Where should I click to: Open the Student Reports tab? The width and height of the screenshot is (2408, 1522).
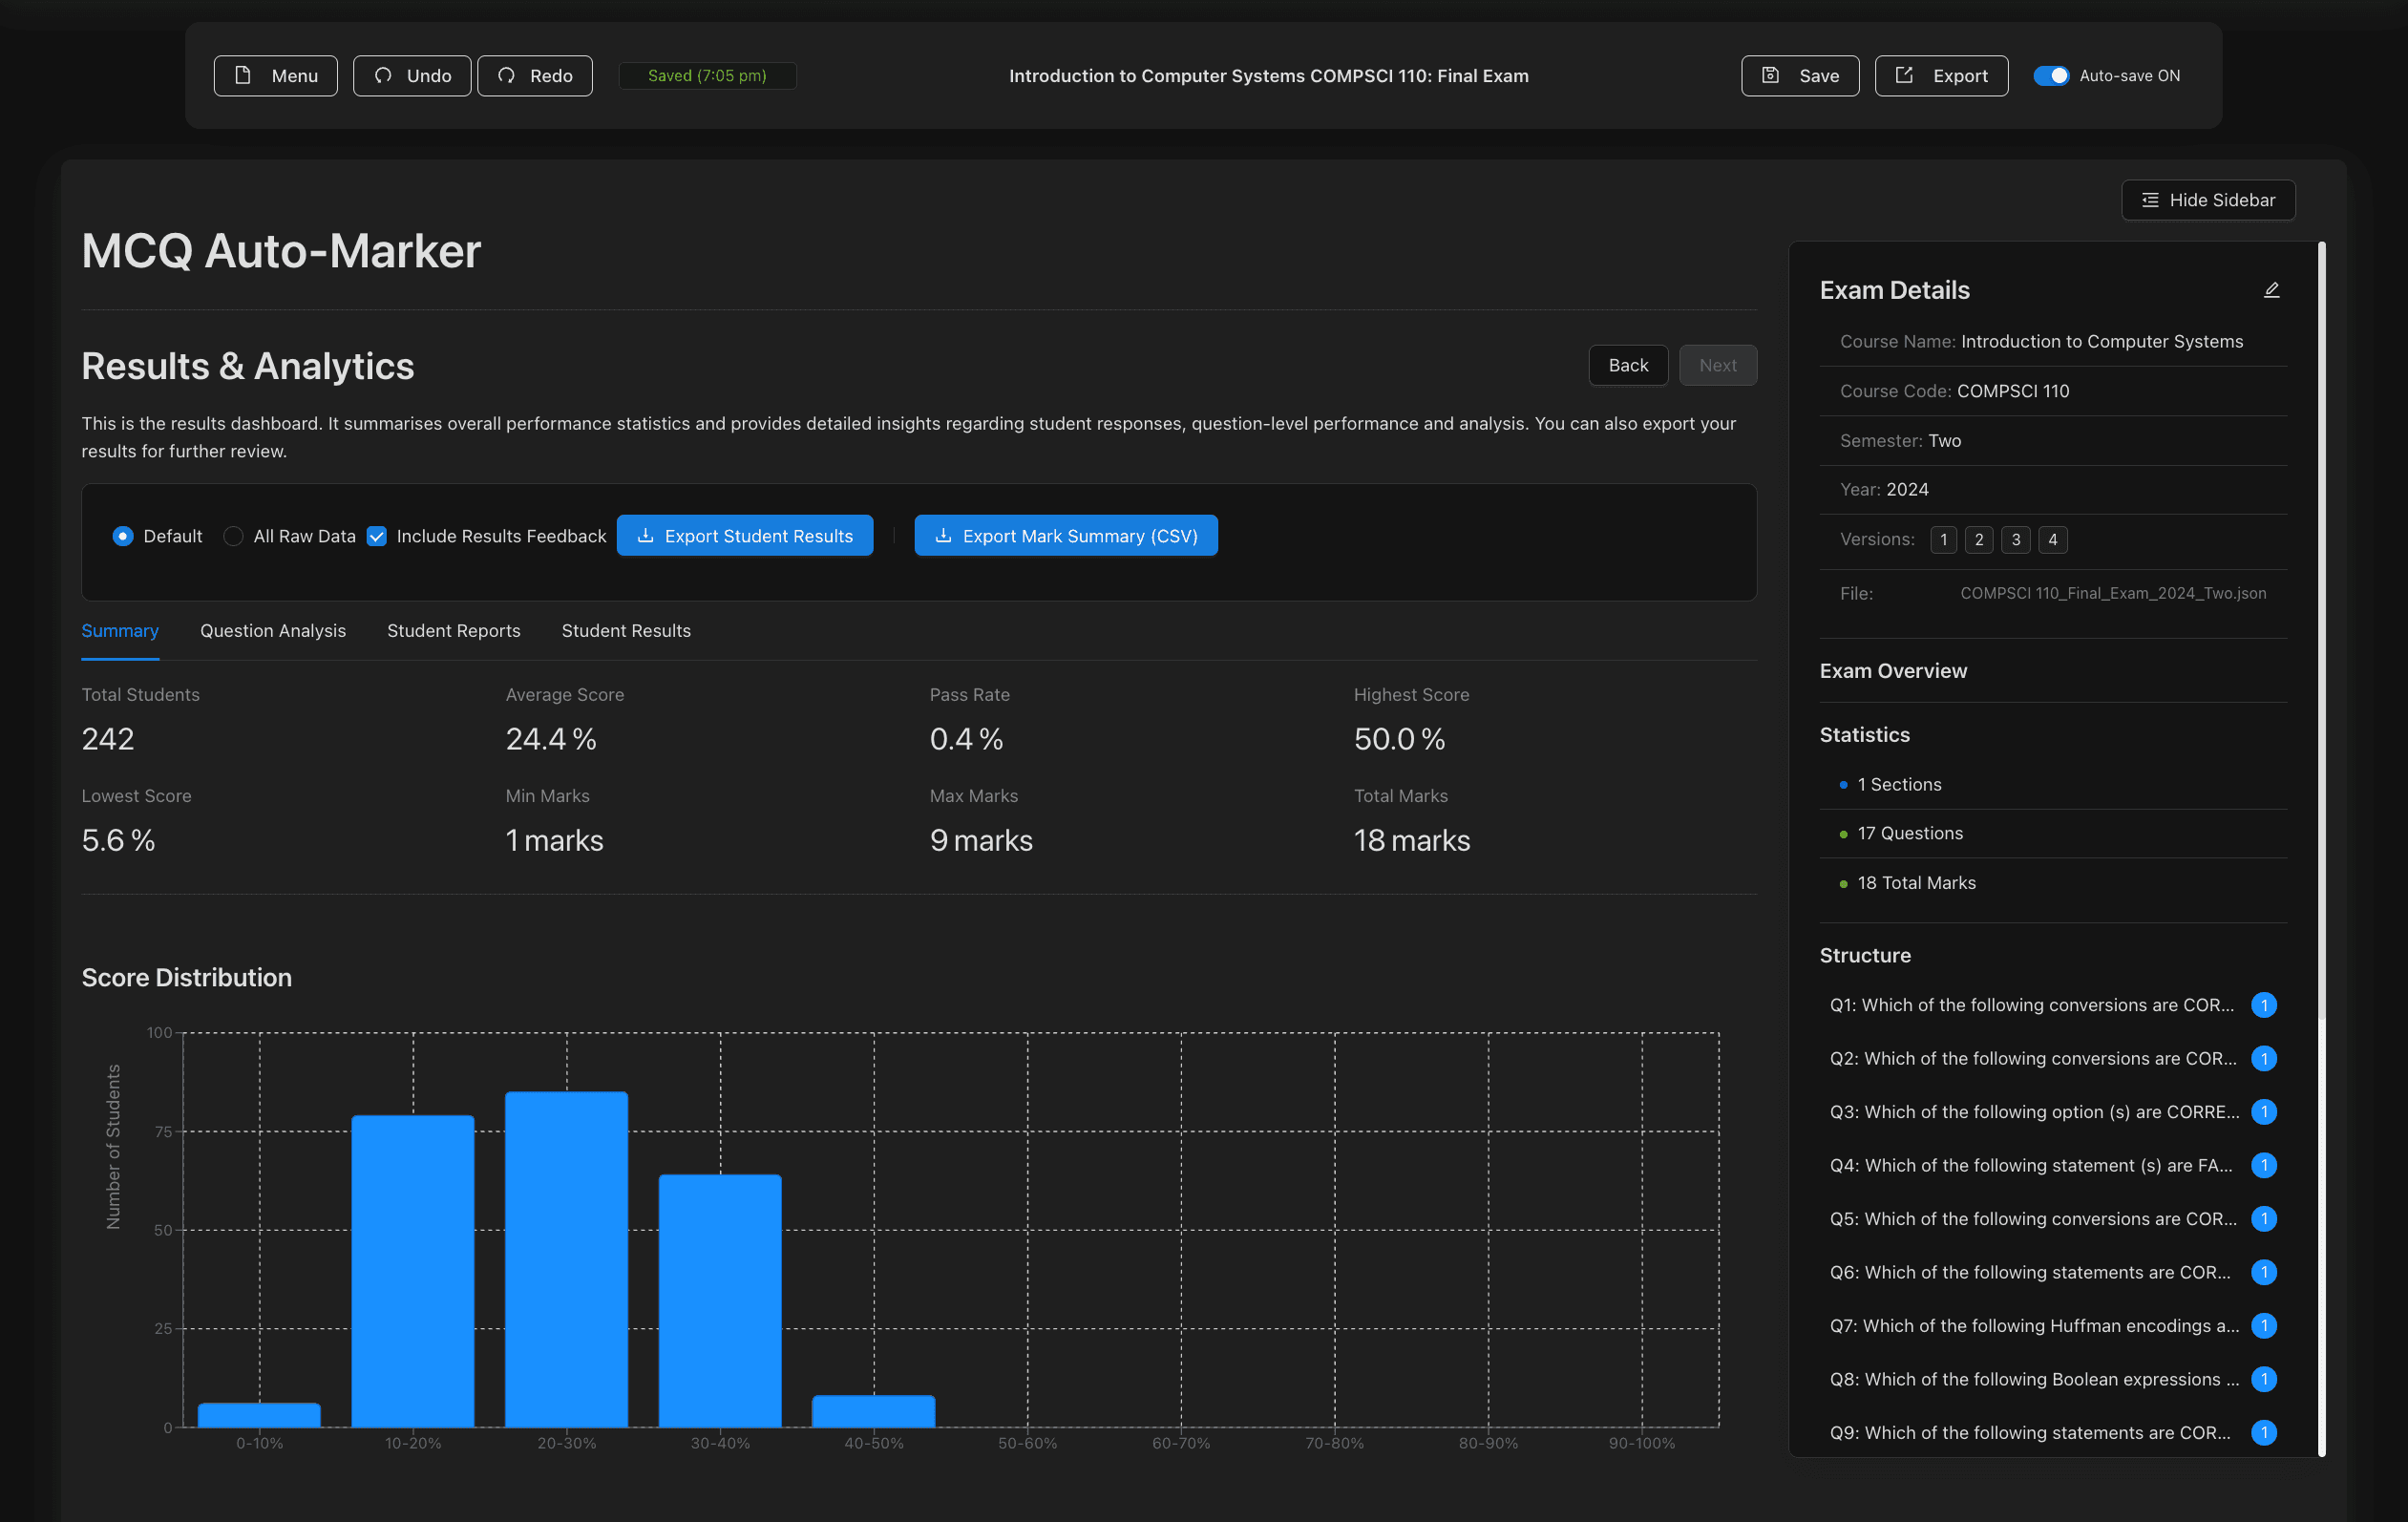click(x=453, y=631)
